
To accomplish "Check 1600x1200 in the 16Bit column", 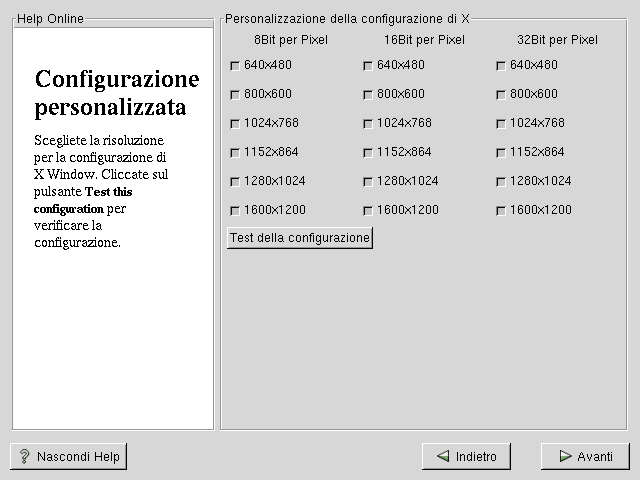I will pos(368,211).
